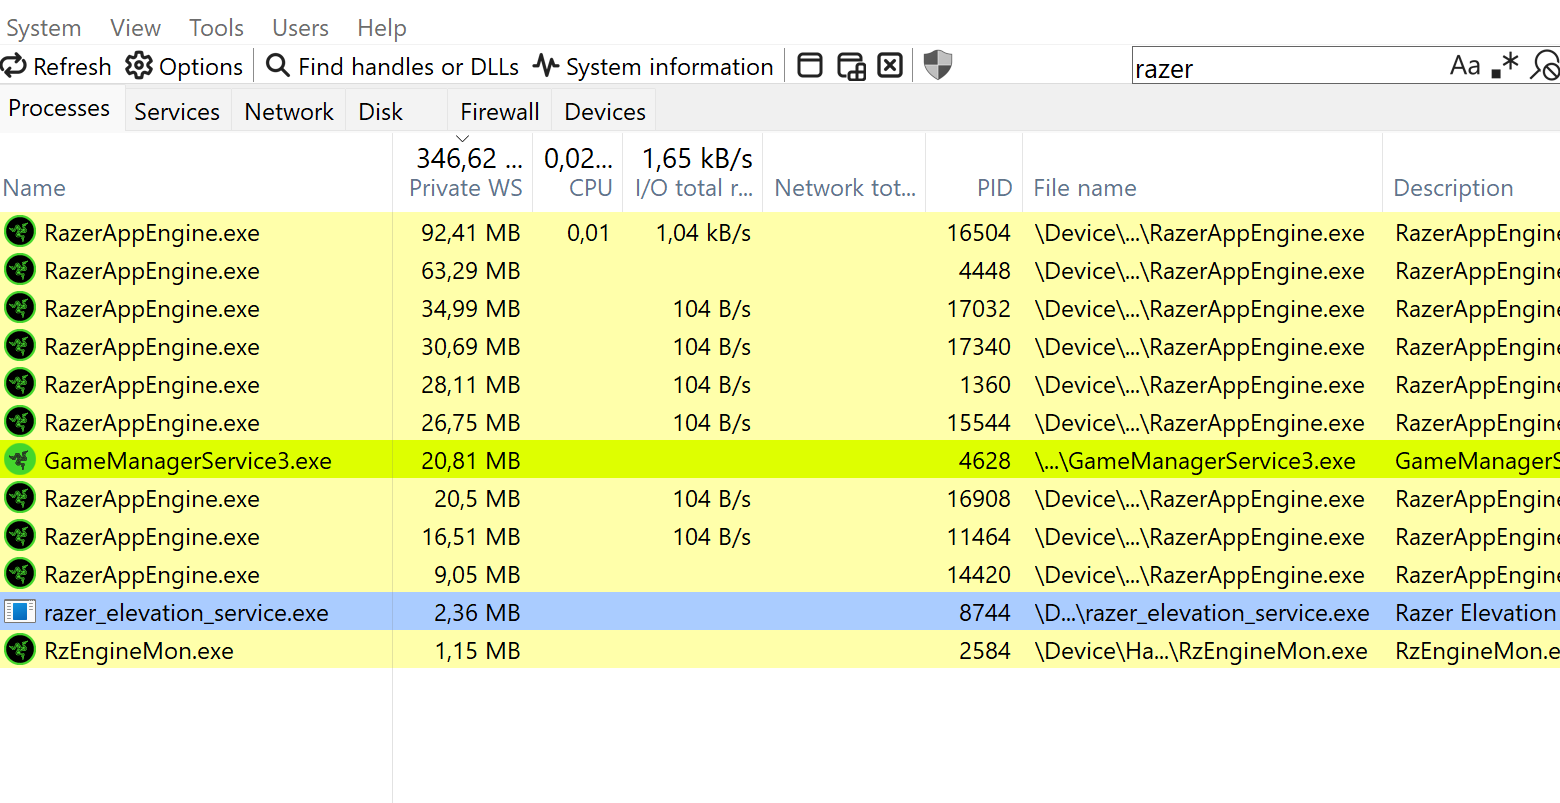Sort by I/O total rate column header
Image resolution: width=1560 pixels, height=803 pixels.
coord(693,172)
